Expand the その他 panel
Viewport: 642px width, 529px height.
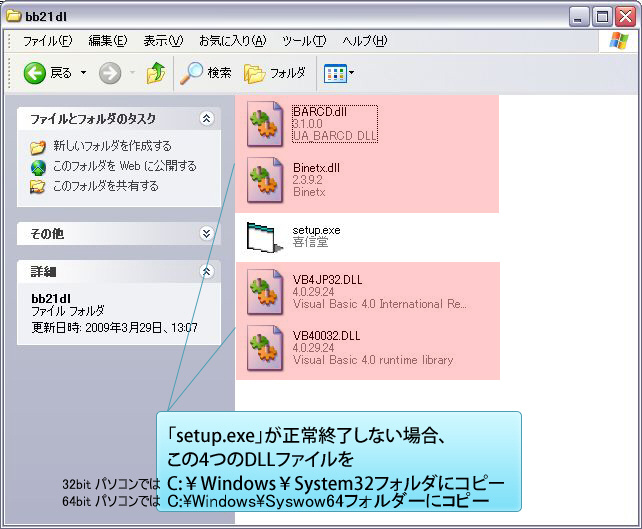pos(206,233)
